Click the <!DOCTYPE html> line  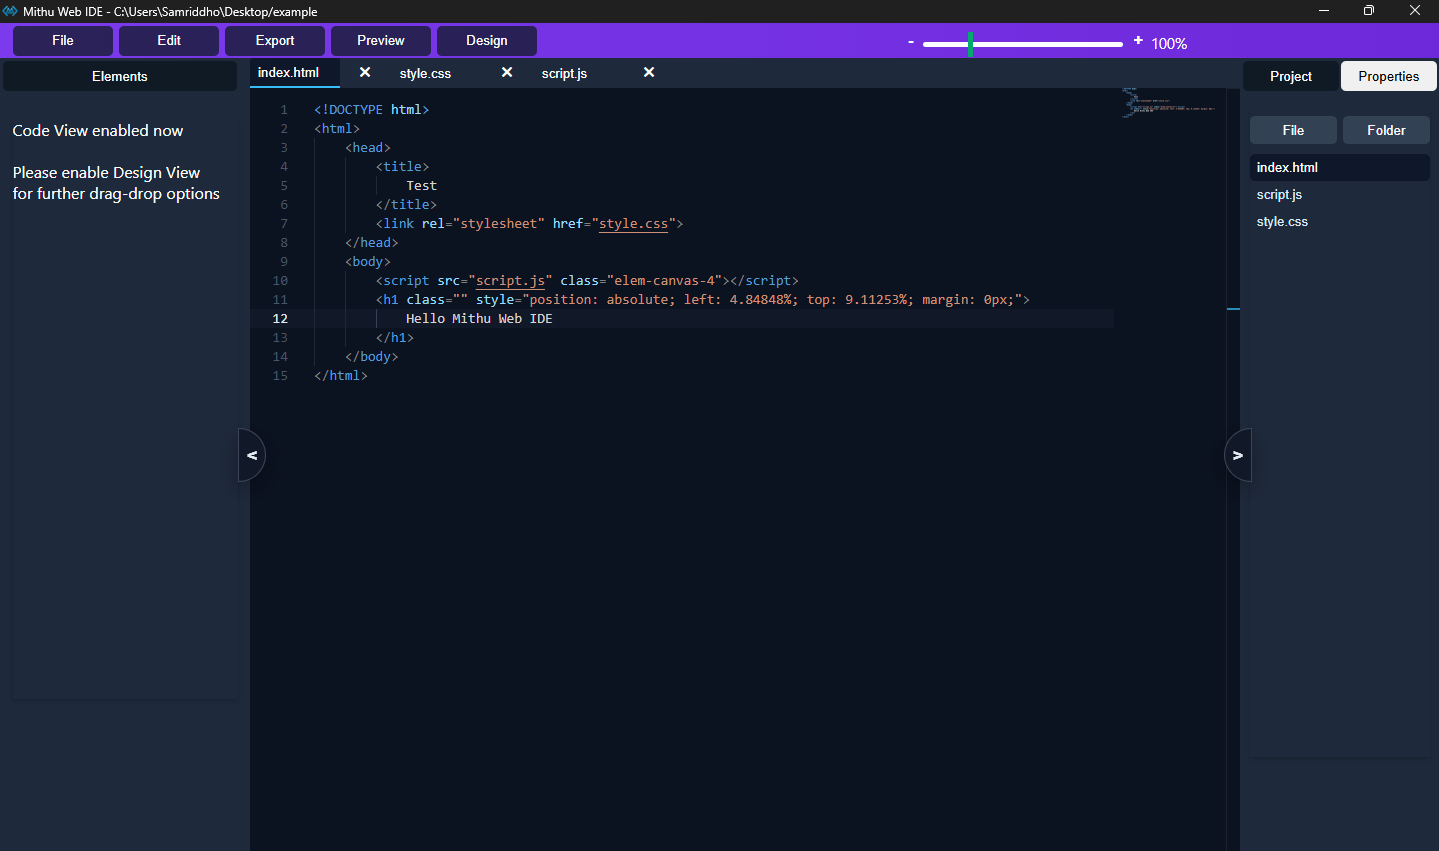(x=371, y=110)
